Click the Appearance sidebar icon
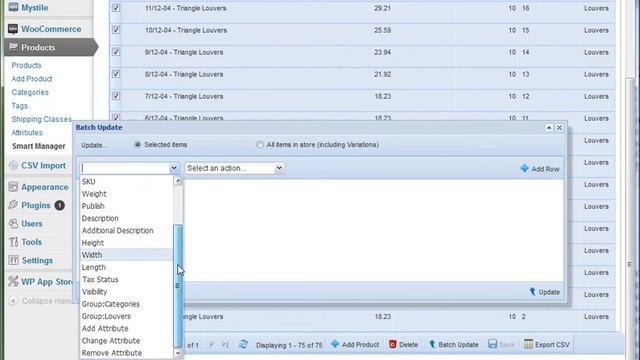 coord(13,187)
